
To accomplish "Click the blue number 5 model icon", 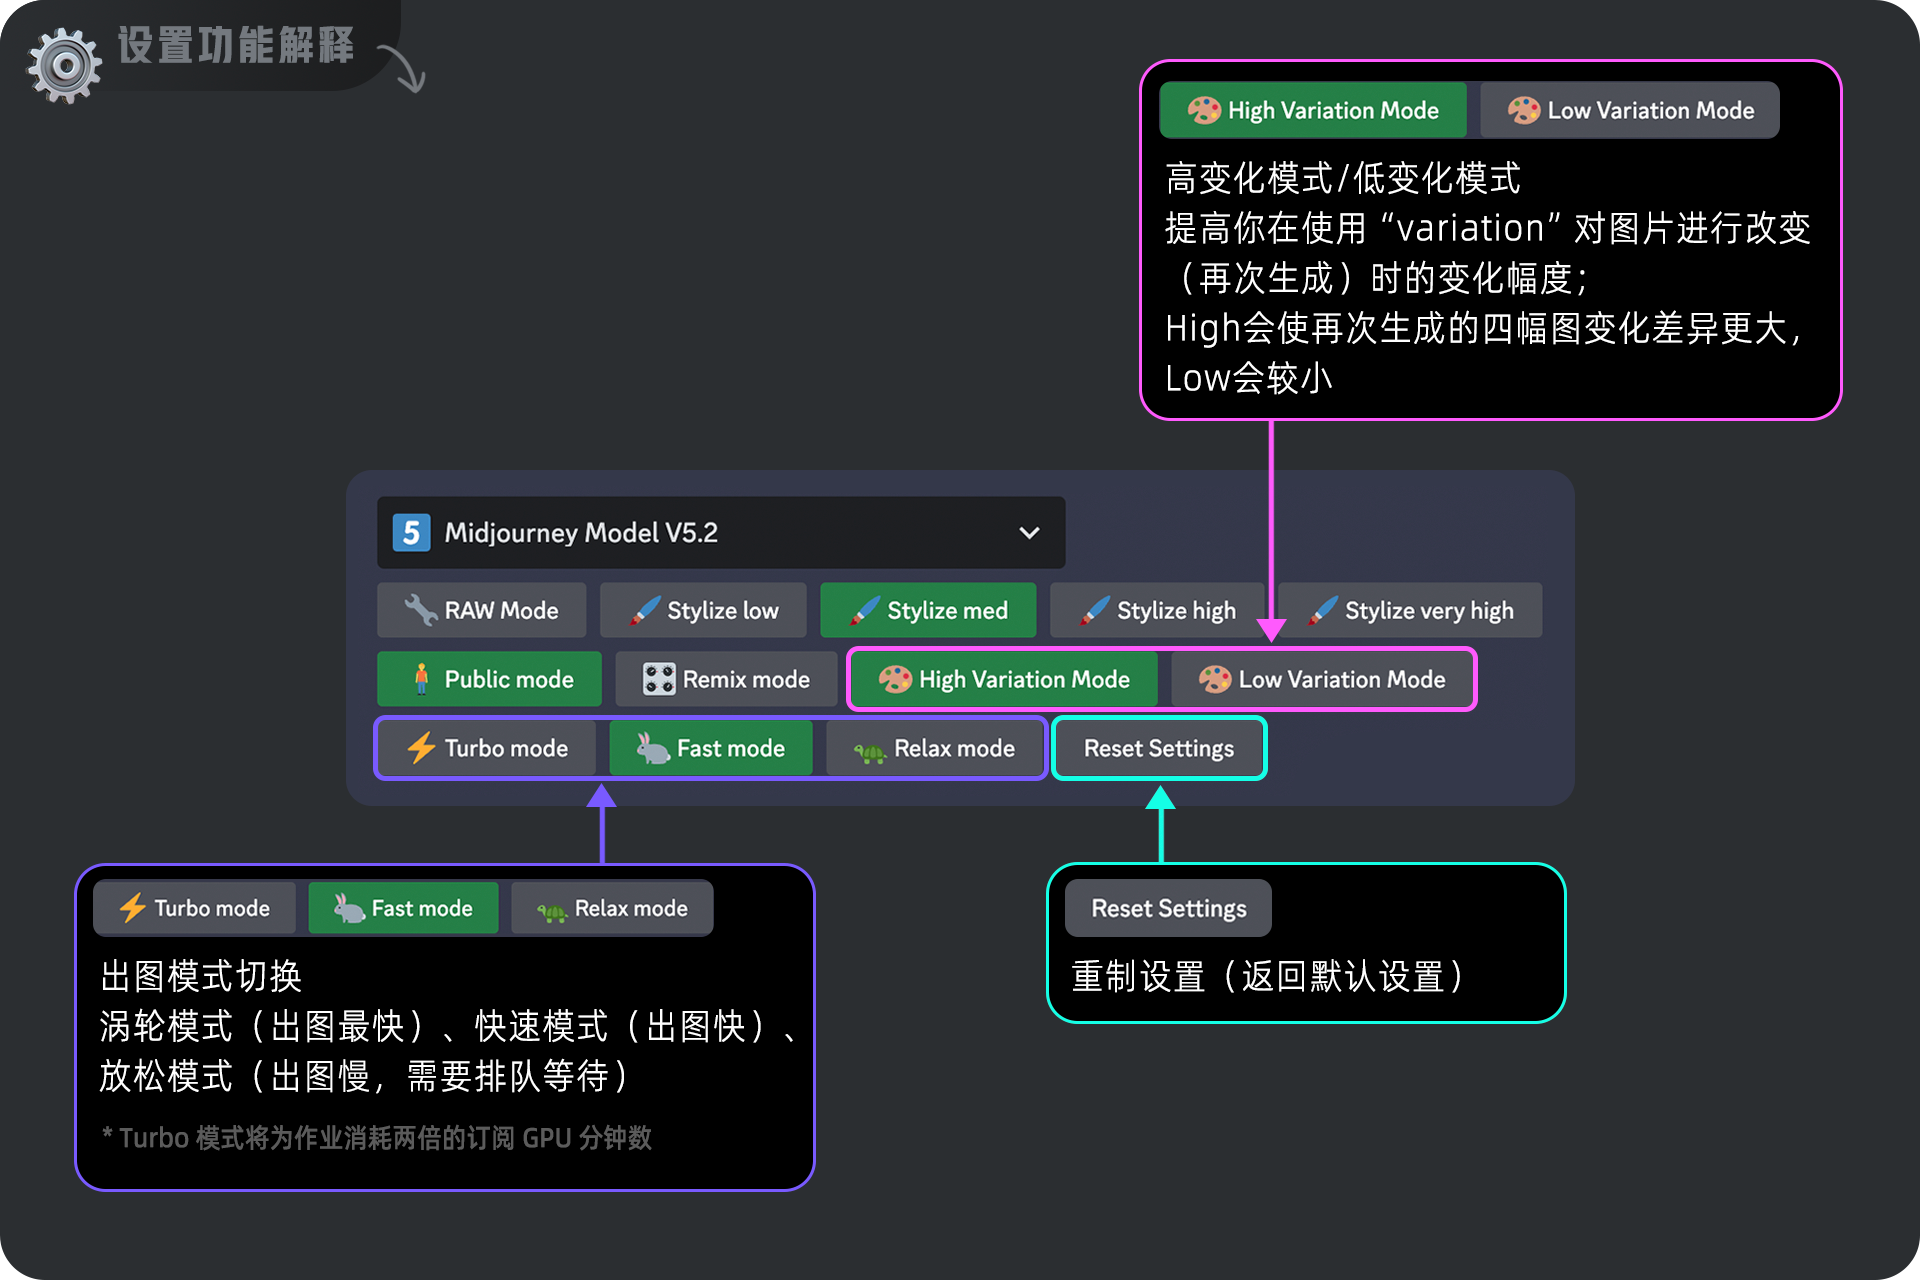I will click(411, 533).
